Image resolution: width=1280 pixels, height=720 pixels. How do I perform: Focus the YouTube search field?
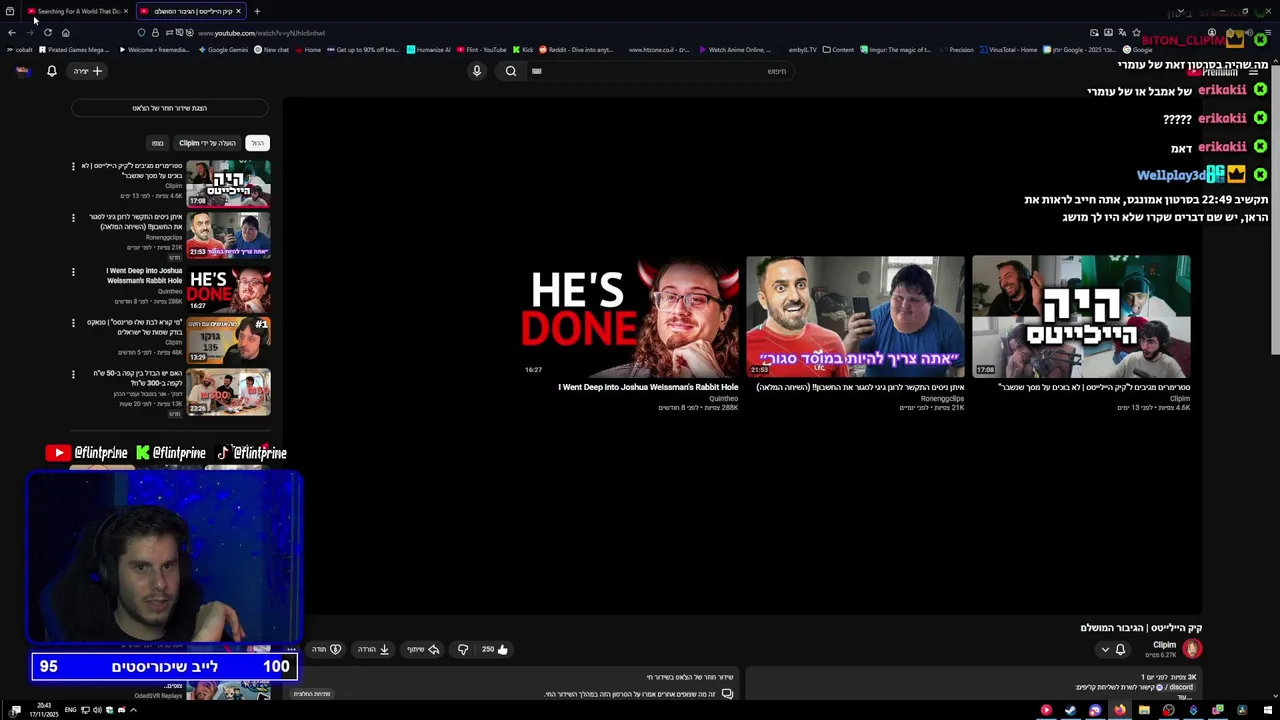660,71
